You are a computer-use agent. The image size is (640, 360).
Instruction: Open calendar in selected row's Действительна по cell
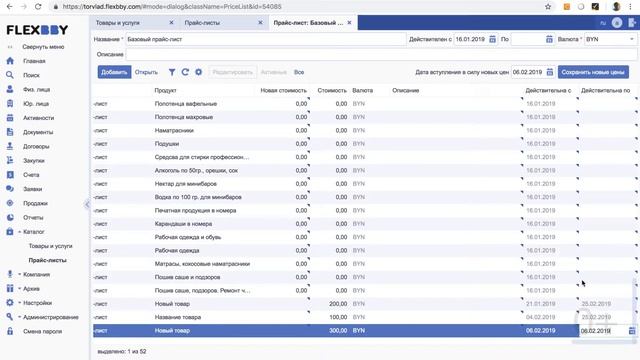(x=632, y=331)
